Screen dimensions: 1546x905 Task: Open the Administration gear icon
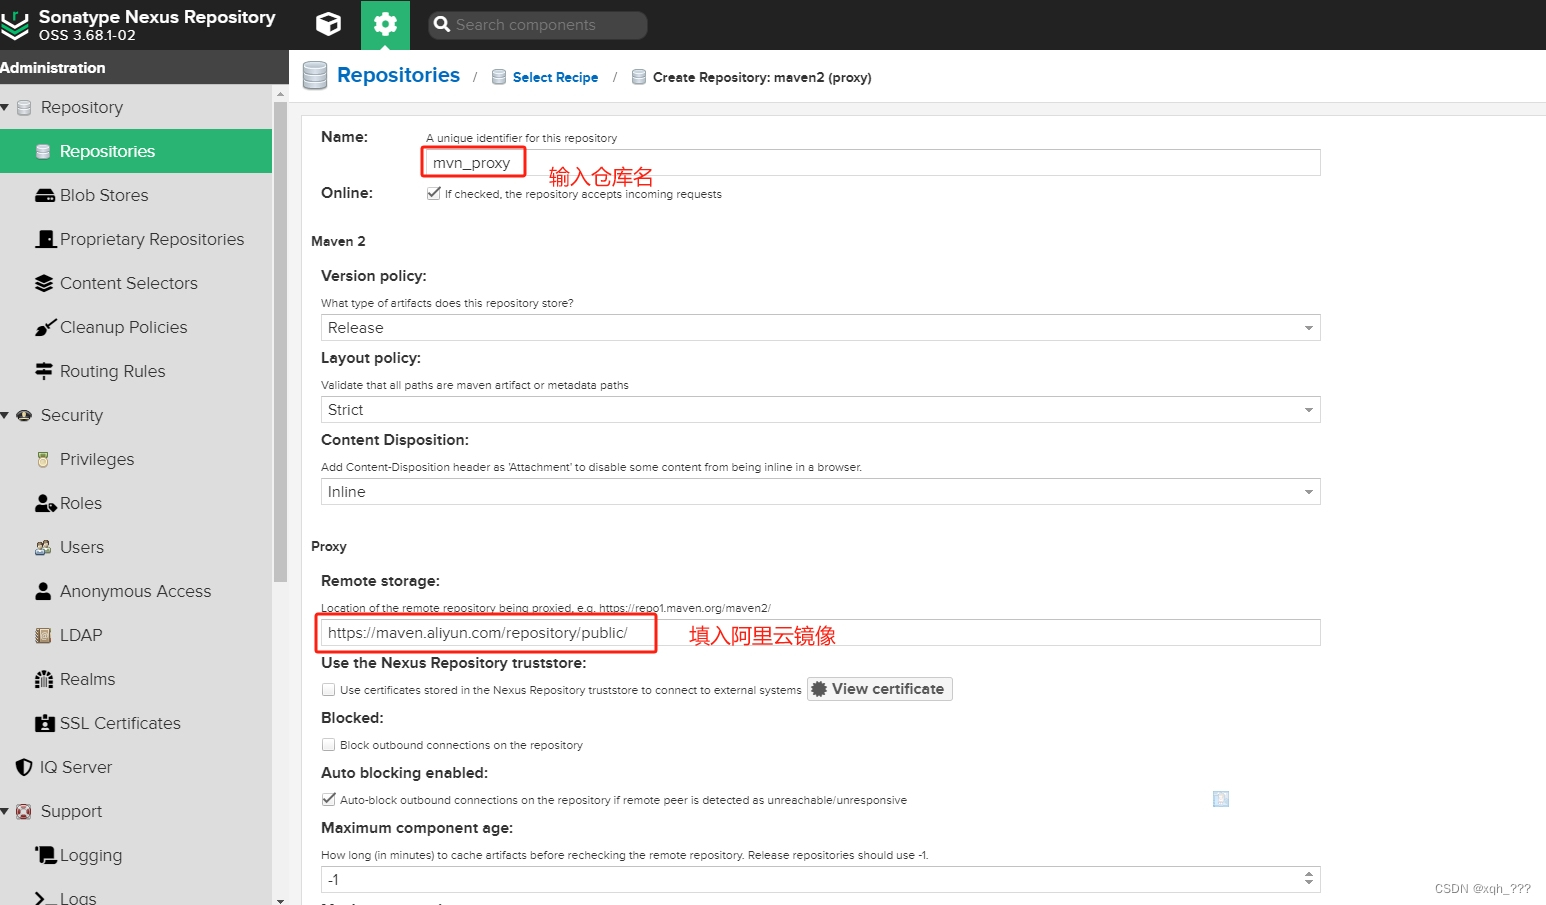coord(385,25)
